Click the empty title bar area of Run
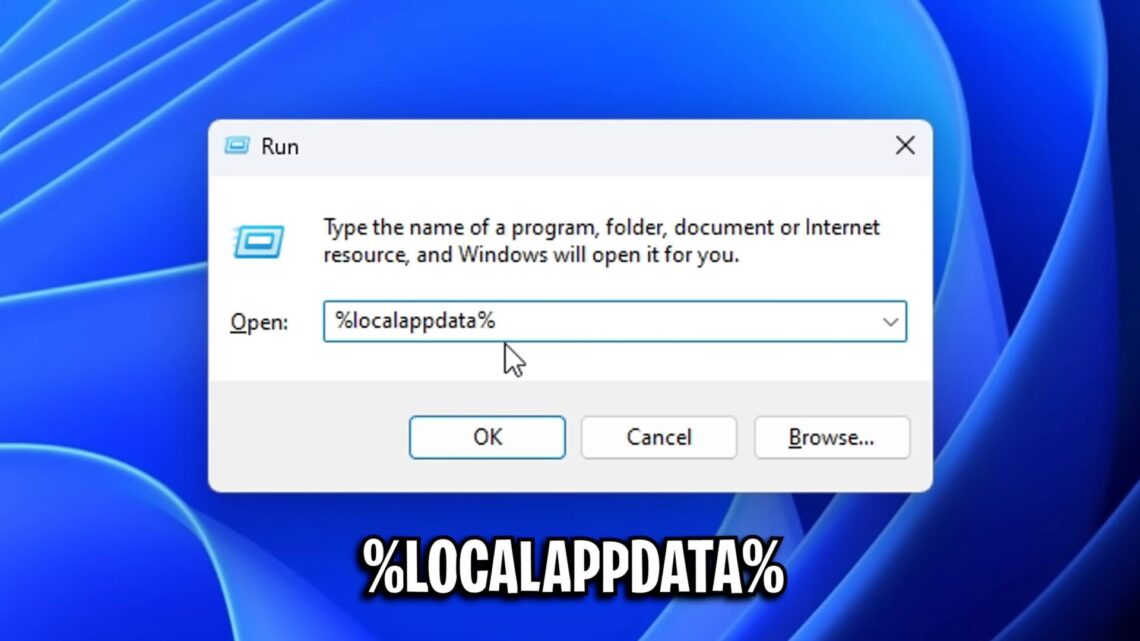1140x641 pixels. (x=582, y=147)
